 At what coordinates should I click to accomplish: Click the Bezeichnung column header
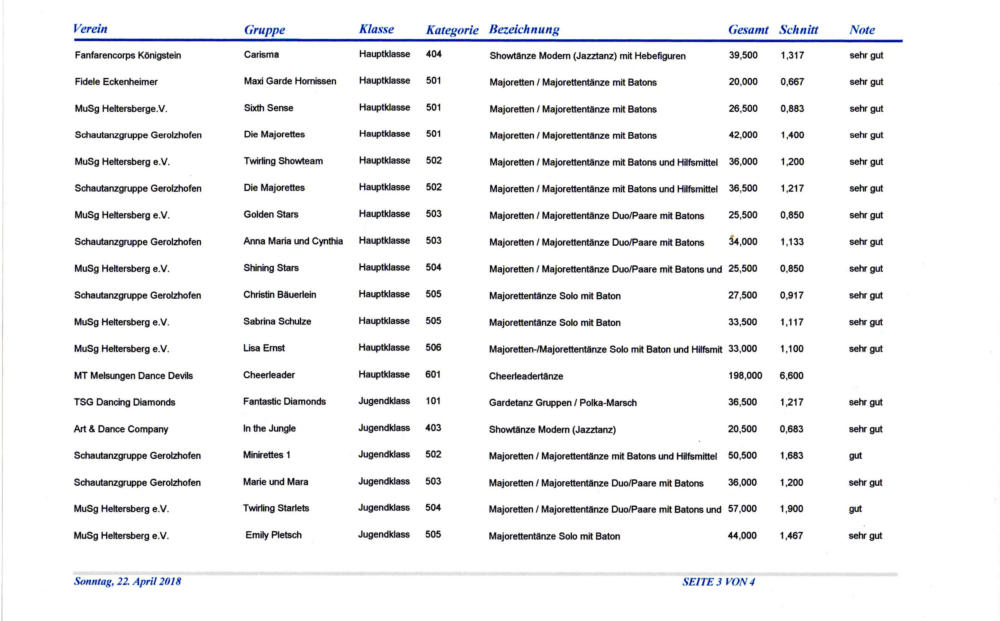(x=524, y=29)
